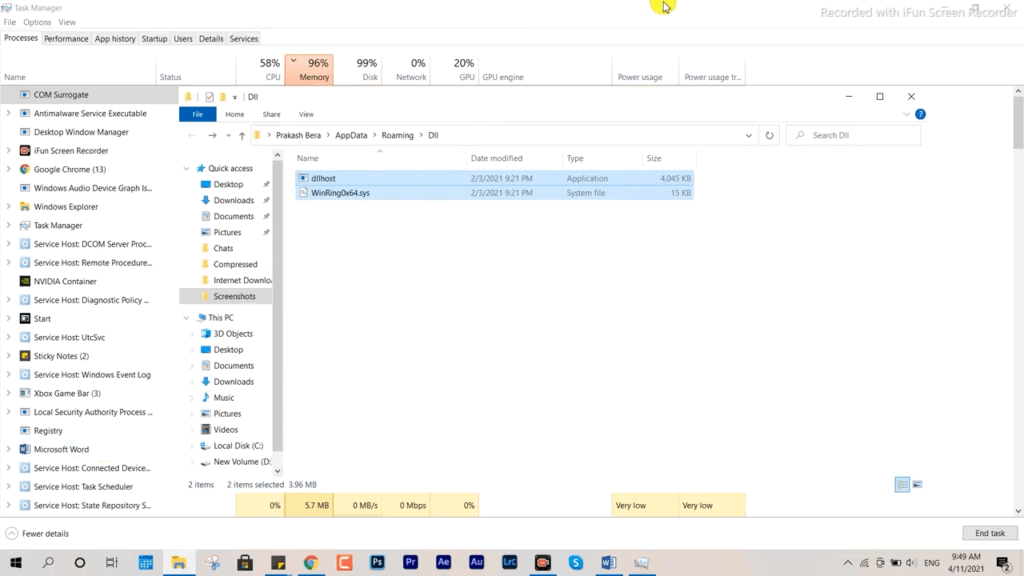This screenshot has width=1024, height=576.
Task: Collapse This PC tree node
Action: pyautogui.click(x=187, y=317)
